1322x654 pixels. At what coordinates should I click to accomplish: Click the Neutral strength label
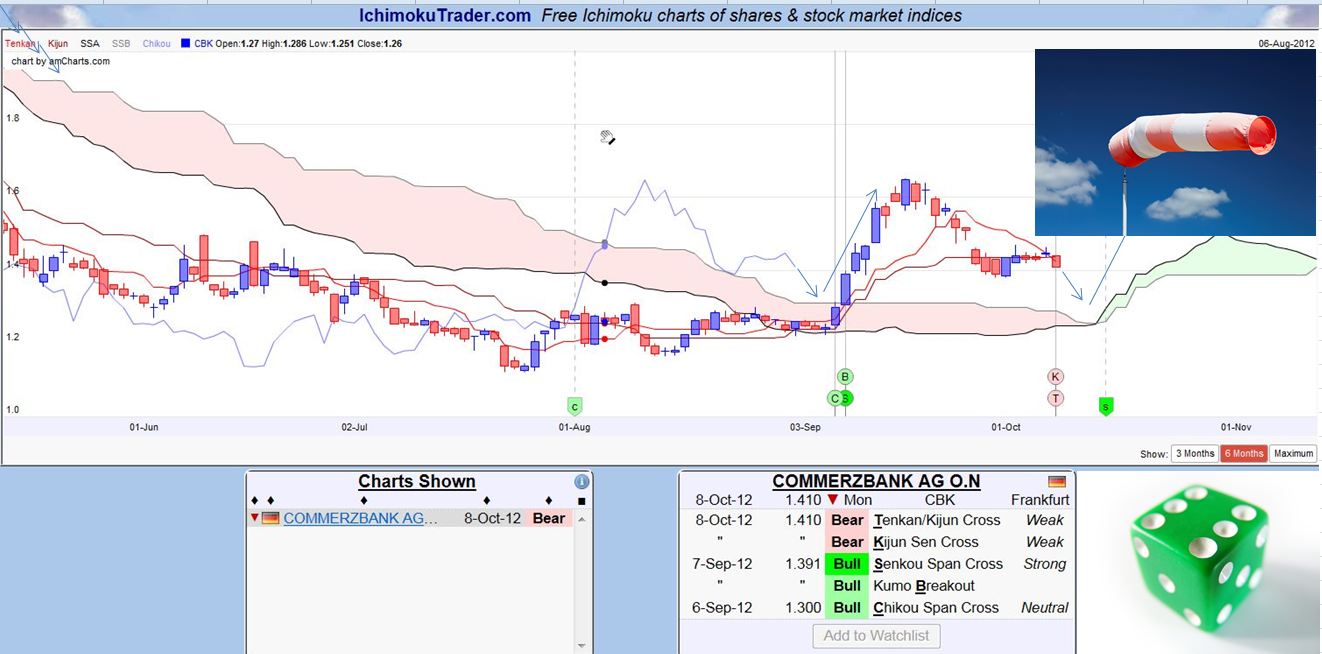[x=1045, y=608]
